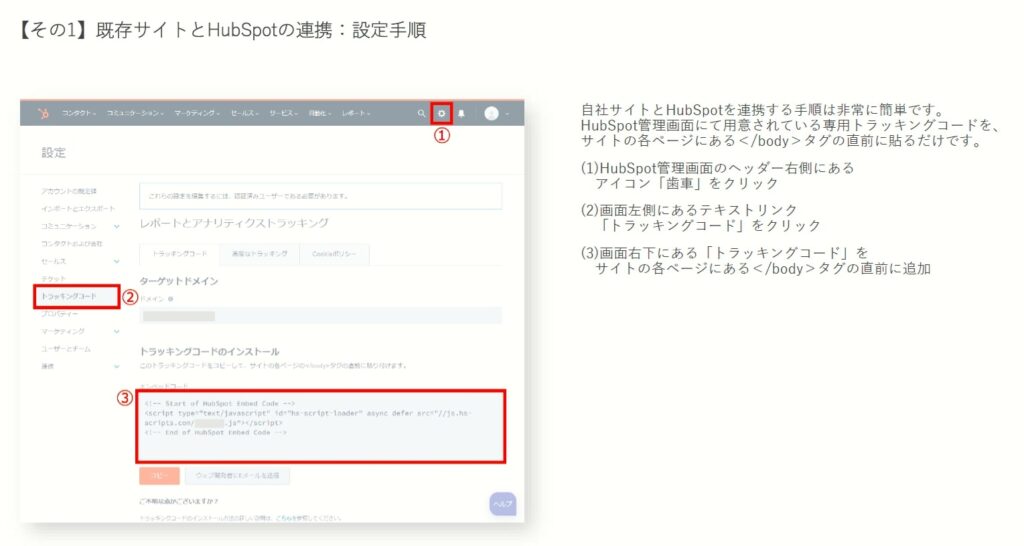Select コンタクトおよび会社 in the sidebar
Image resolution: width=1024 pixels, height=546 pixels.
[72, 244]
